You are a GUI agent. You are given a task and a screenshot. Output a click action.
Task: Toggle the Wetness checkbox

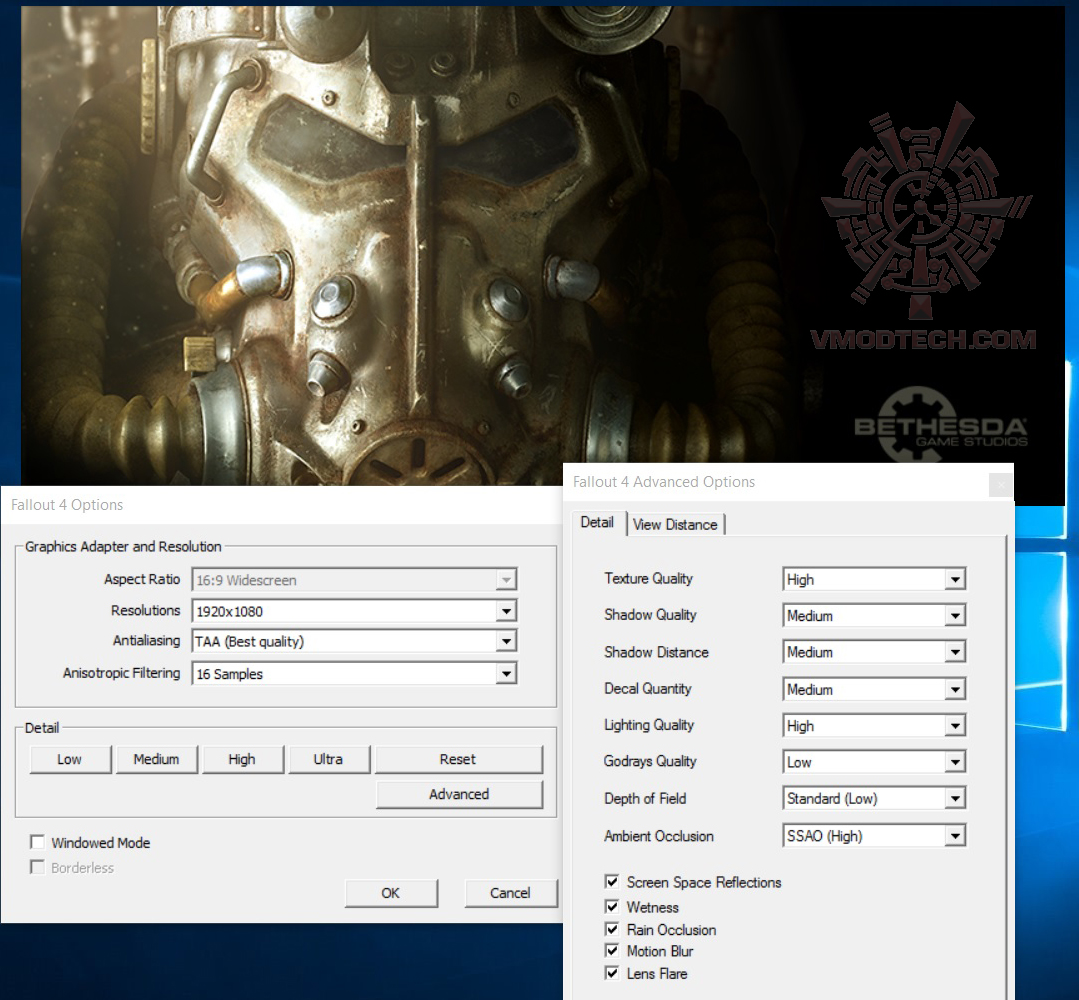click(612, 906)
